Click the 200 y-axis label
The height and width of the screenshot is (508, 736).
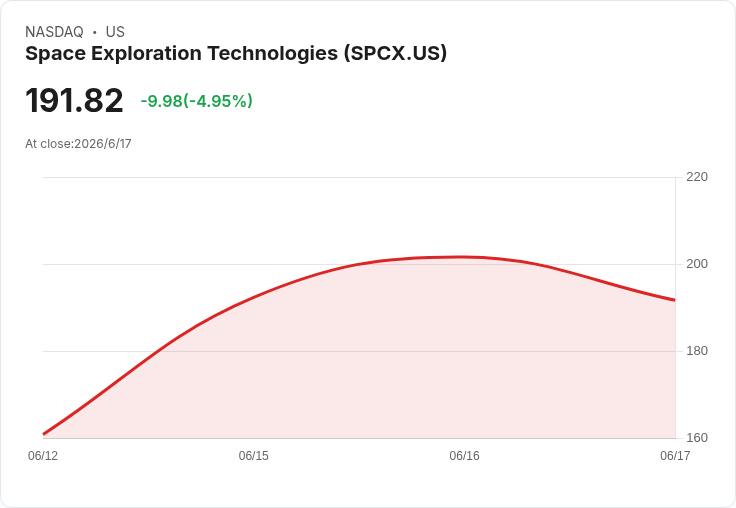tap(697, 264)
